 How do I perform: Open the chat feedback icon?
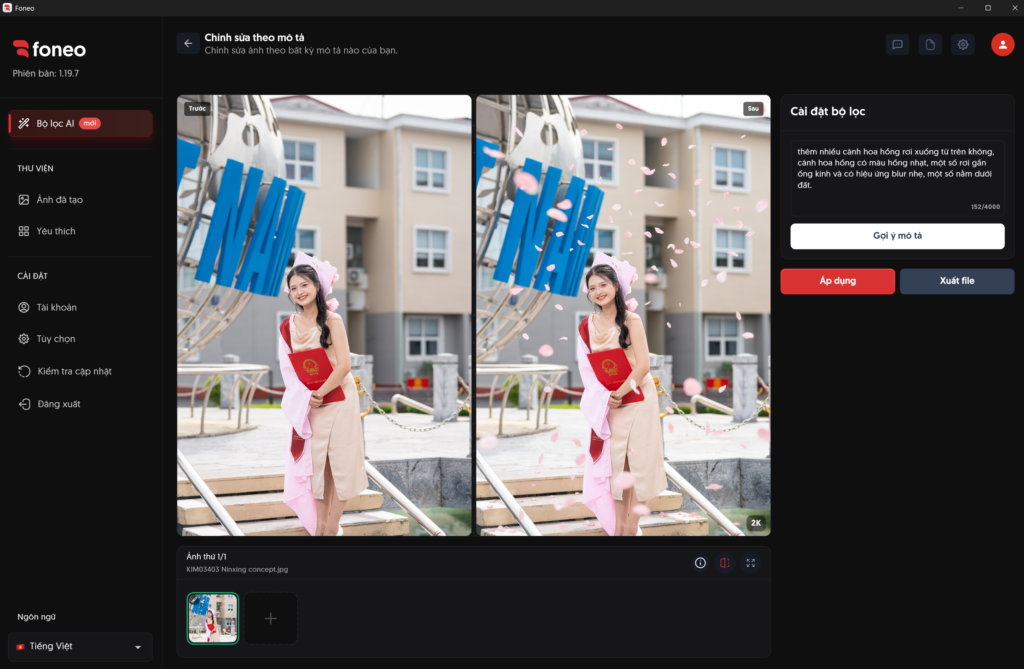point(897,44)
